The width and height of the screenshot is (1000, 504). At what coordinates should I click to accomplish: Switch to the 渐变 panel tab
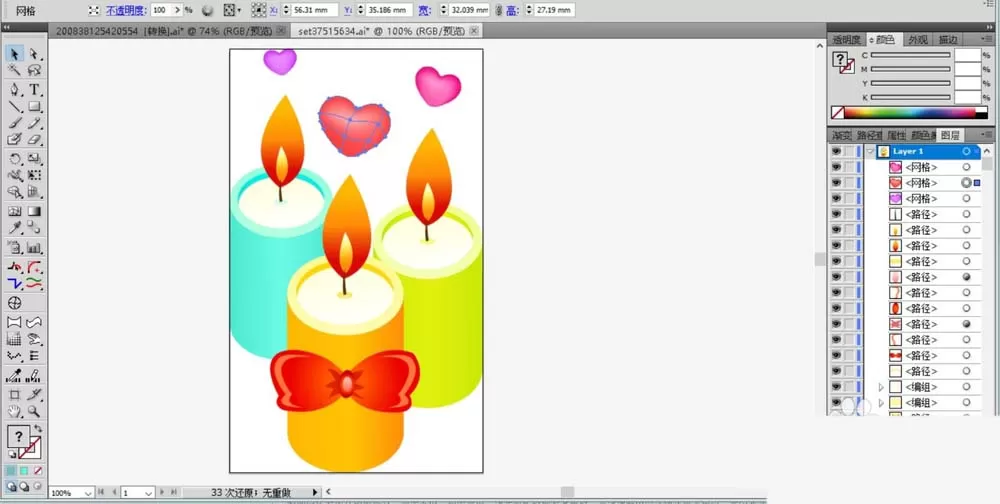pyautogui.click(x=841, y=135)
